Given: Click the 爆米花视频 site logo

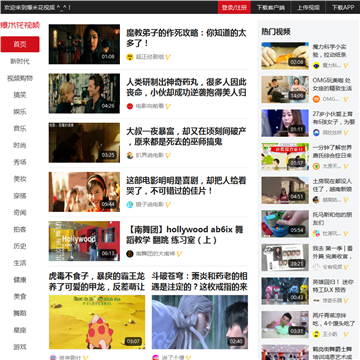Looking at the screenshot, I should [x=20, y=25].
